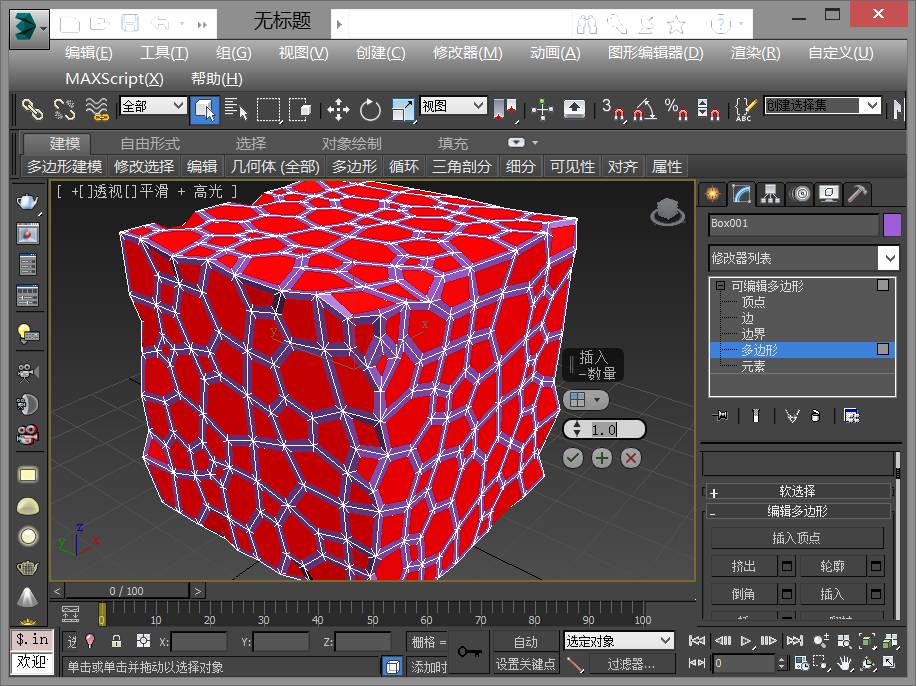Apply and continue with the plus caddy button
This screenshot has width=916, height=686.
pos(602,458)
